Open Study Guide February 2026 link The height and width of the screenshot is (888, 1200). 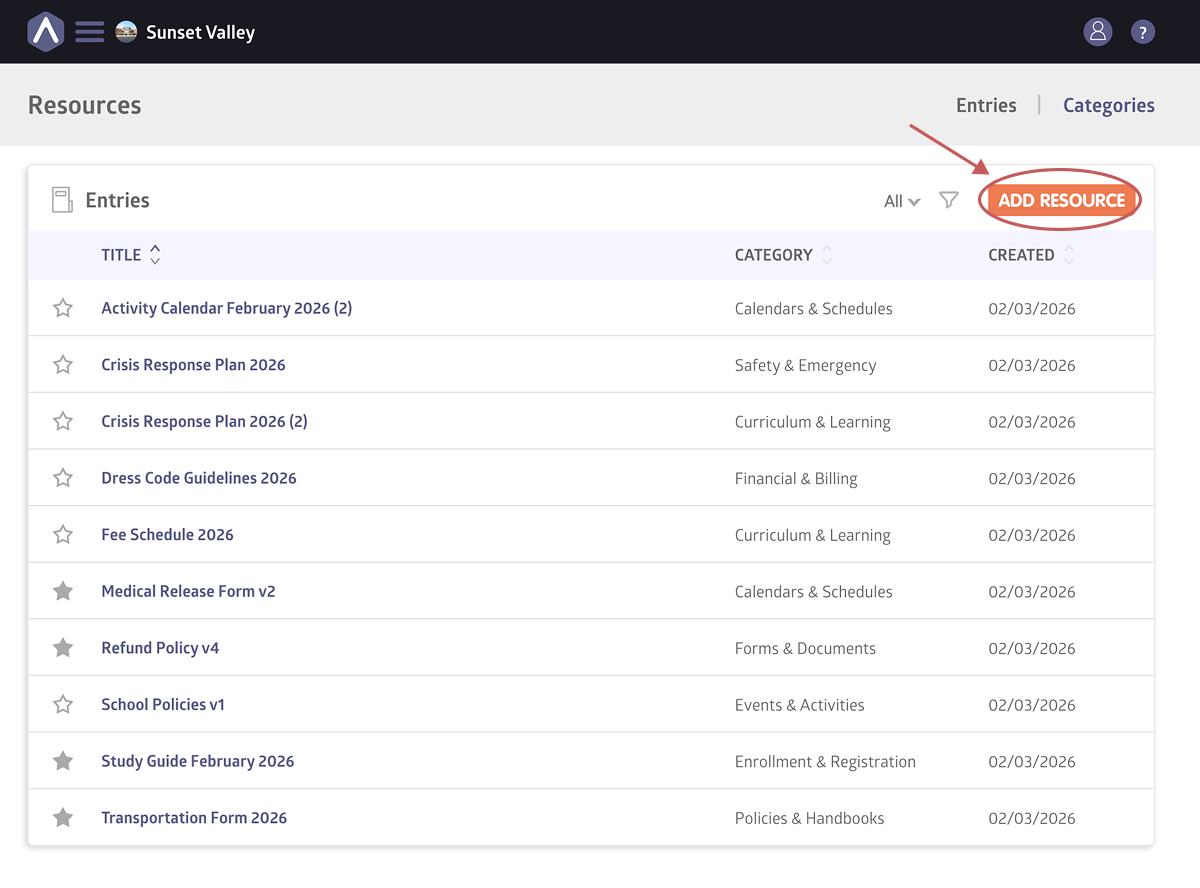tap(198, 761)
